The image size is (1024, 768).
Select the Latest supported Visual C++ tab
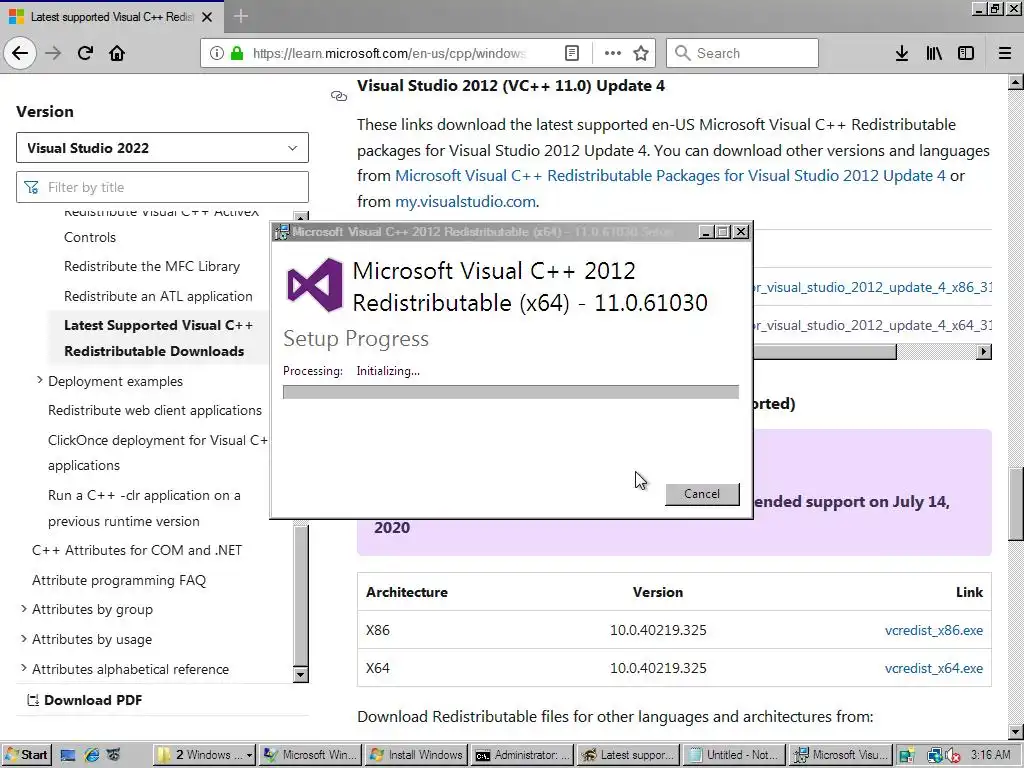[x=112, y=17]
